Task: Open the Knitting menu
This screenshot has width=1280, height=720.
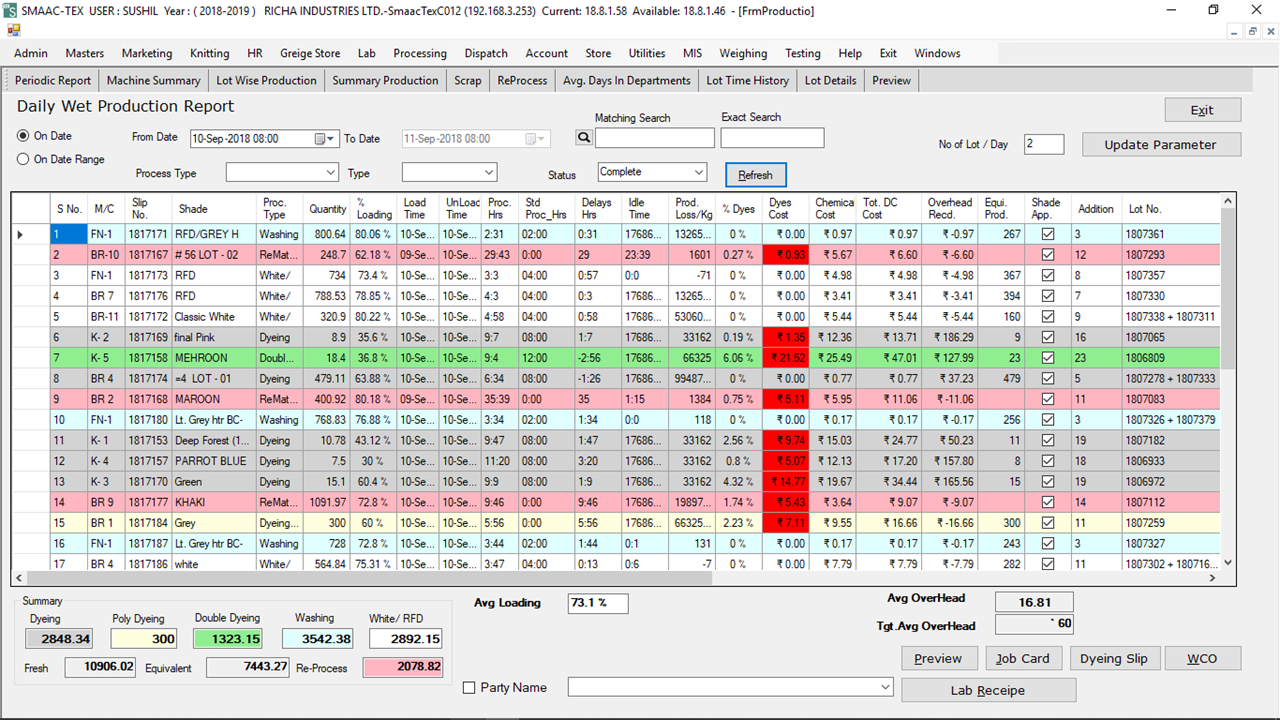Action: click(x=209, y=53)
